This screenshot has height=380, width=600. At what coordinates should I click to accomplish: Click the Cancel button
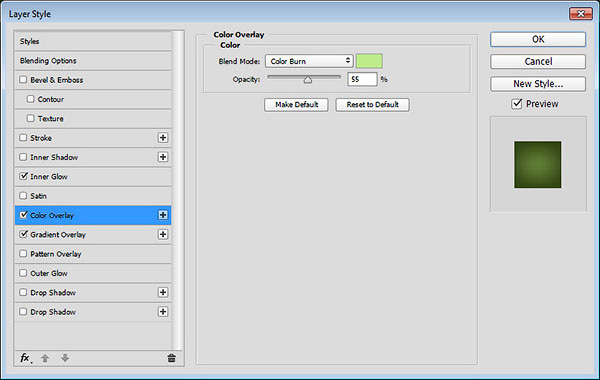[x=538, y=62]
